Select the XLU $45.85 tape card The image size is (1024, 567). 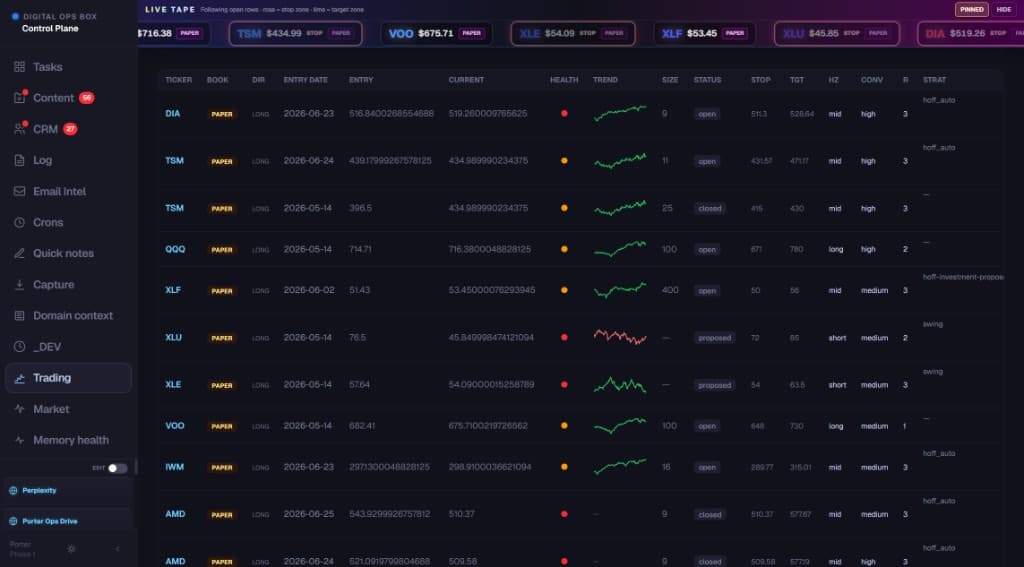click(837, 33)
